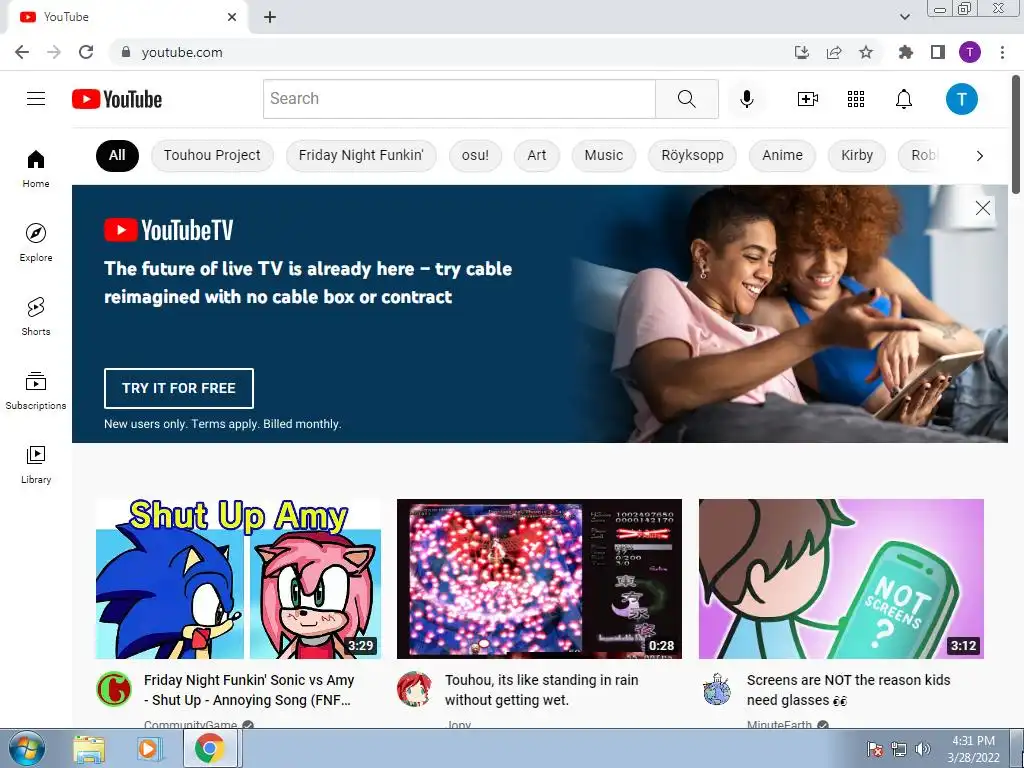Open the hamburger guide menu
The width and height of the screenshot is (1024, 768).
pyautogui.click(x=36, y=99)
